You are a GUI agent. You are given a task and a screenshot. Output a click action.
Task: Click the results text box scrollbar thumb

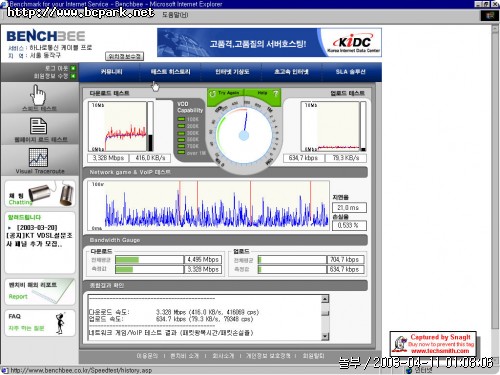325,313
